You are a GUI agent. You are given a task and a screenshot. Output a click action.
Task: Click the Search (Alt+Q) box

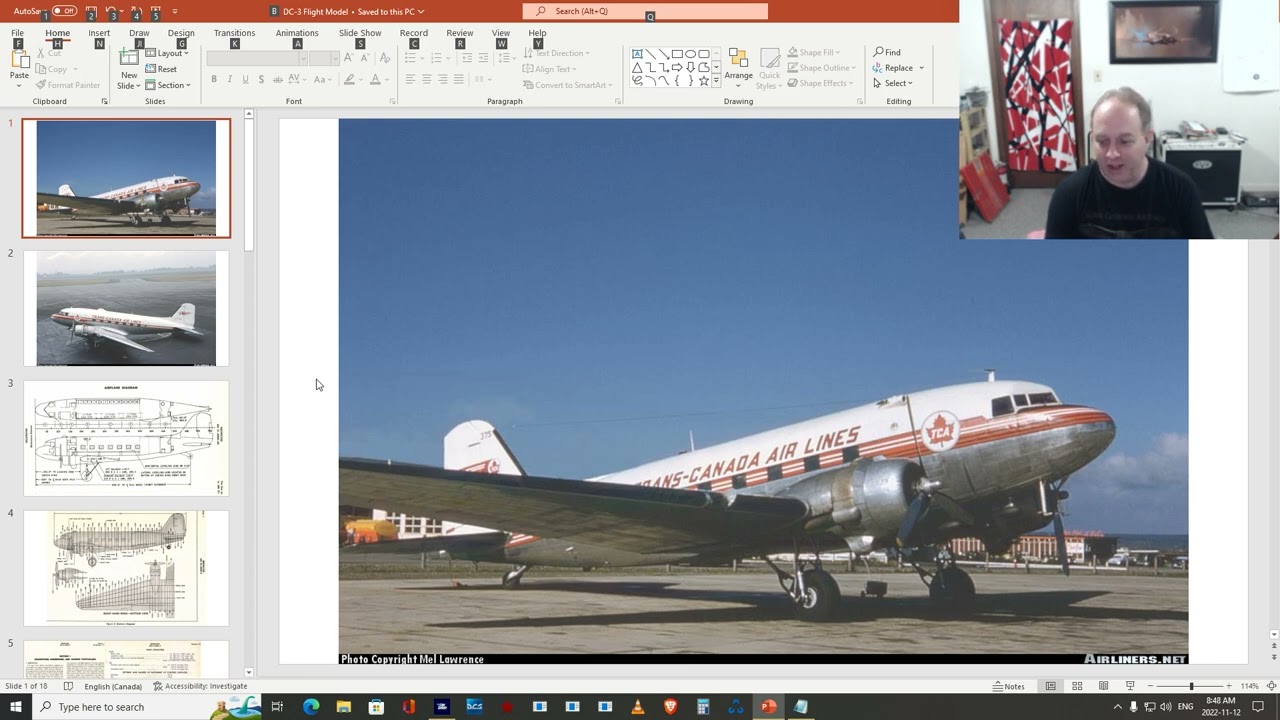click(x=645, y=11)
